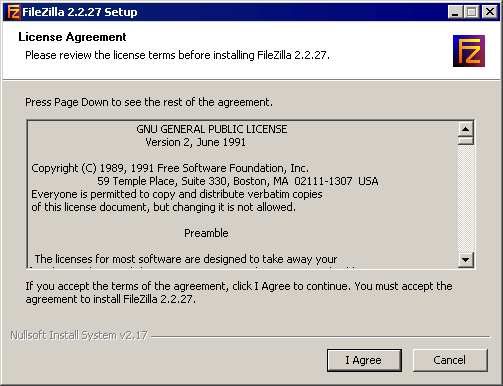Image resolution: width=503 pixels, height=386 pixels.
Task: Click the 59 Temple Place address line
Action: pos(238,181)
